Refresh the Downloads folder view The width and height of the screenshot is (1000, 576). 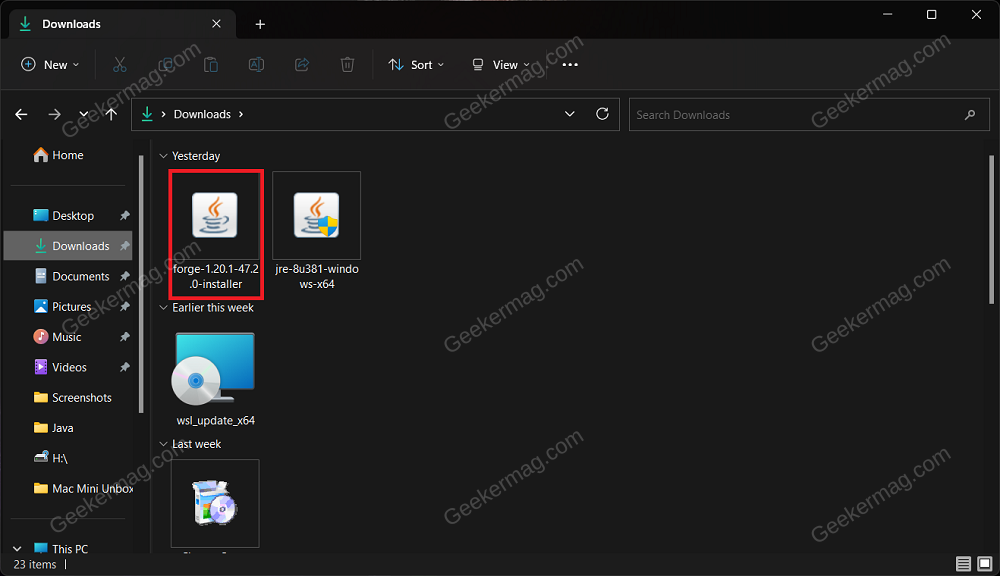coord(602,114)
